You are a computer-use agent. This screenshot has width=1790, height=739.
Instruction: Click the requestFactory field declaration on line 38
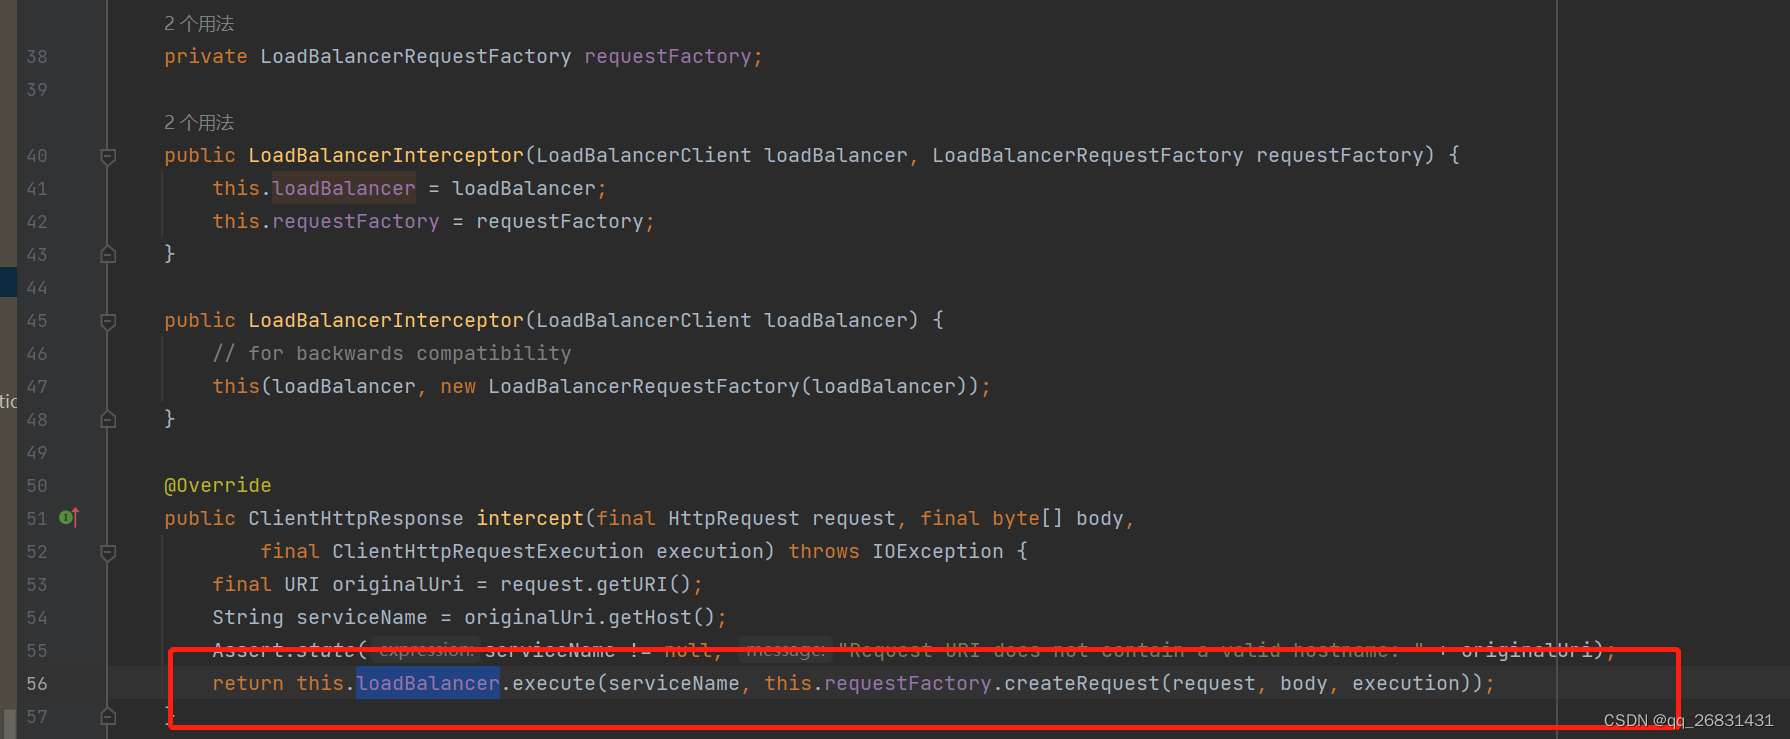[x=667, y=56]
